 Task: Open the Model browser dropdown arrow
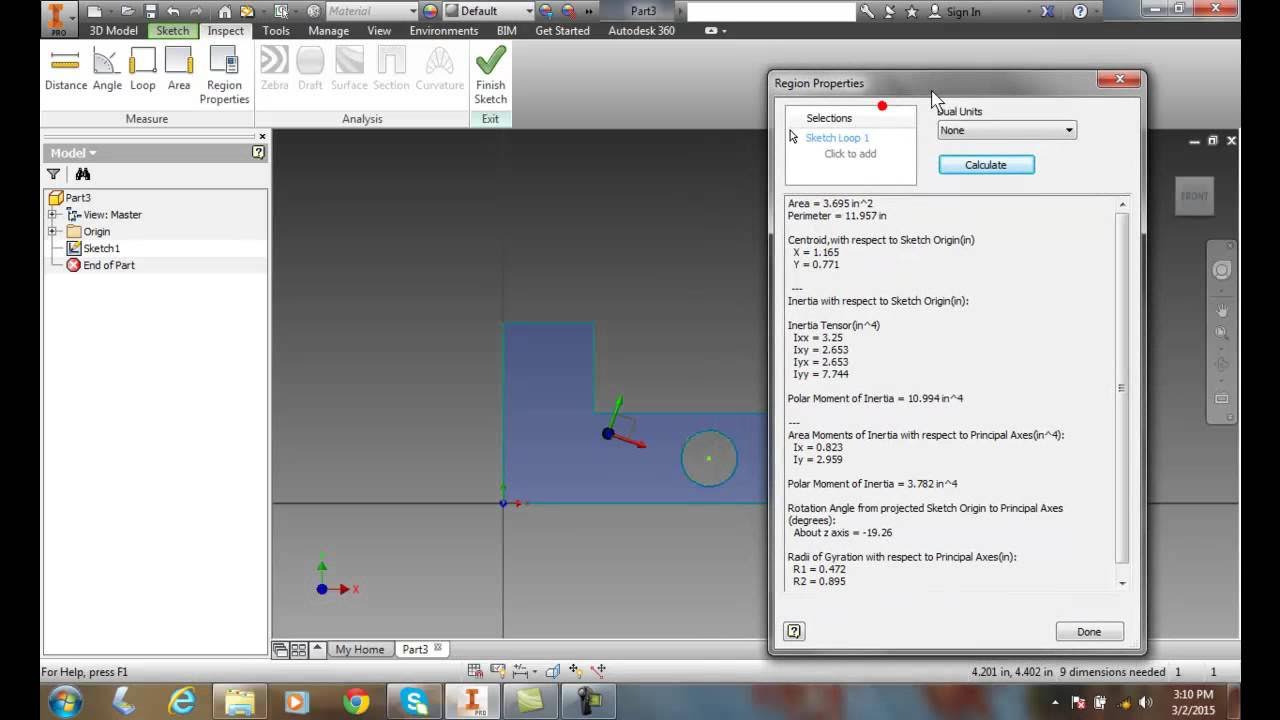pos(93,153)
